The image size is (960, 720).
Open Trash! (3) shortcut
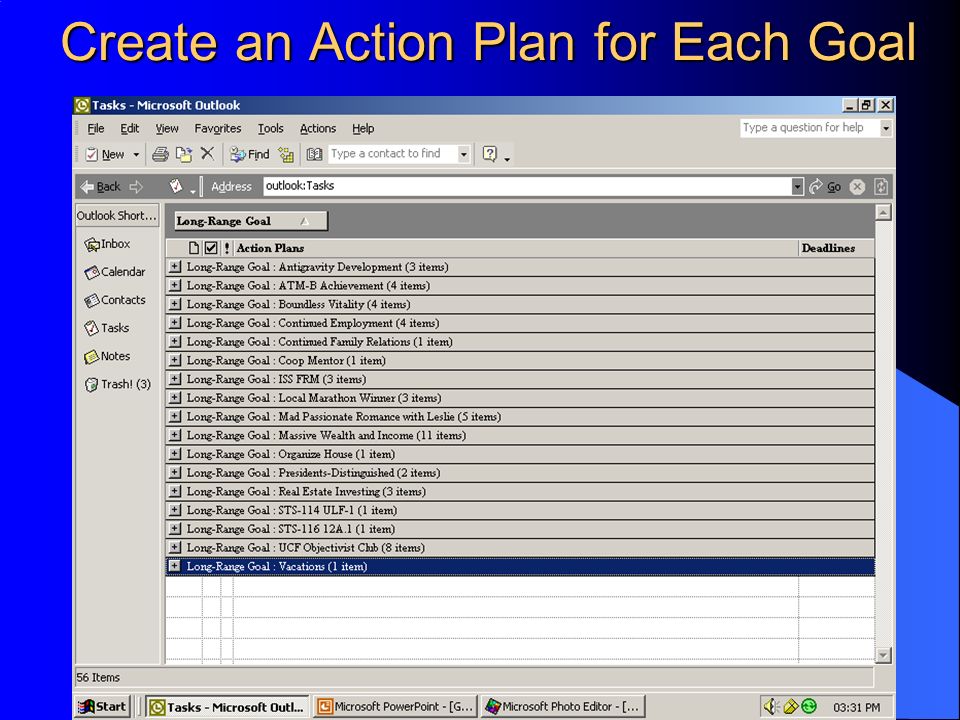(x=118, y=384)
